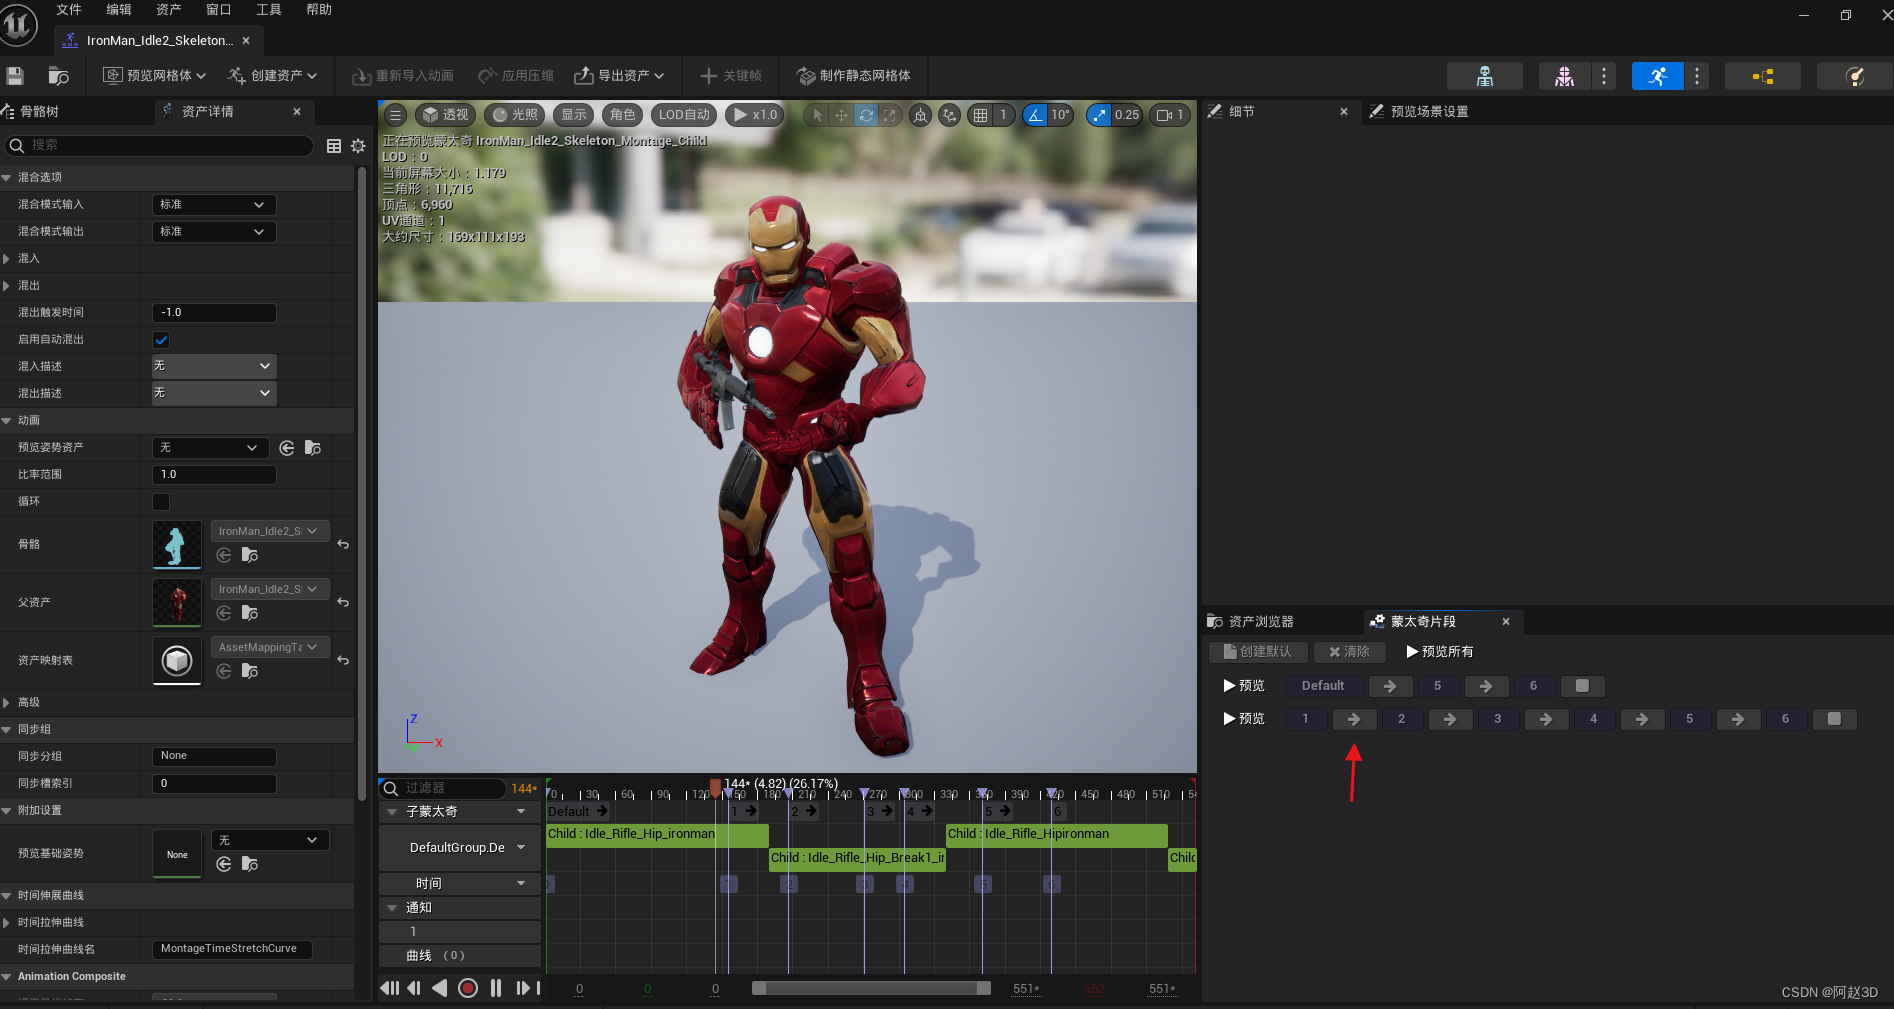Jump to the timeline start
Viewport: 1894px width, 1009px height.
[x=389, y=988]
